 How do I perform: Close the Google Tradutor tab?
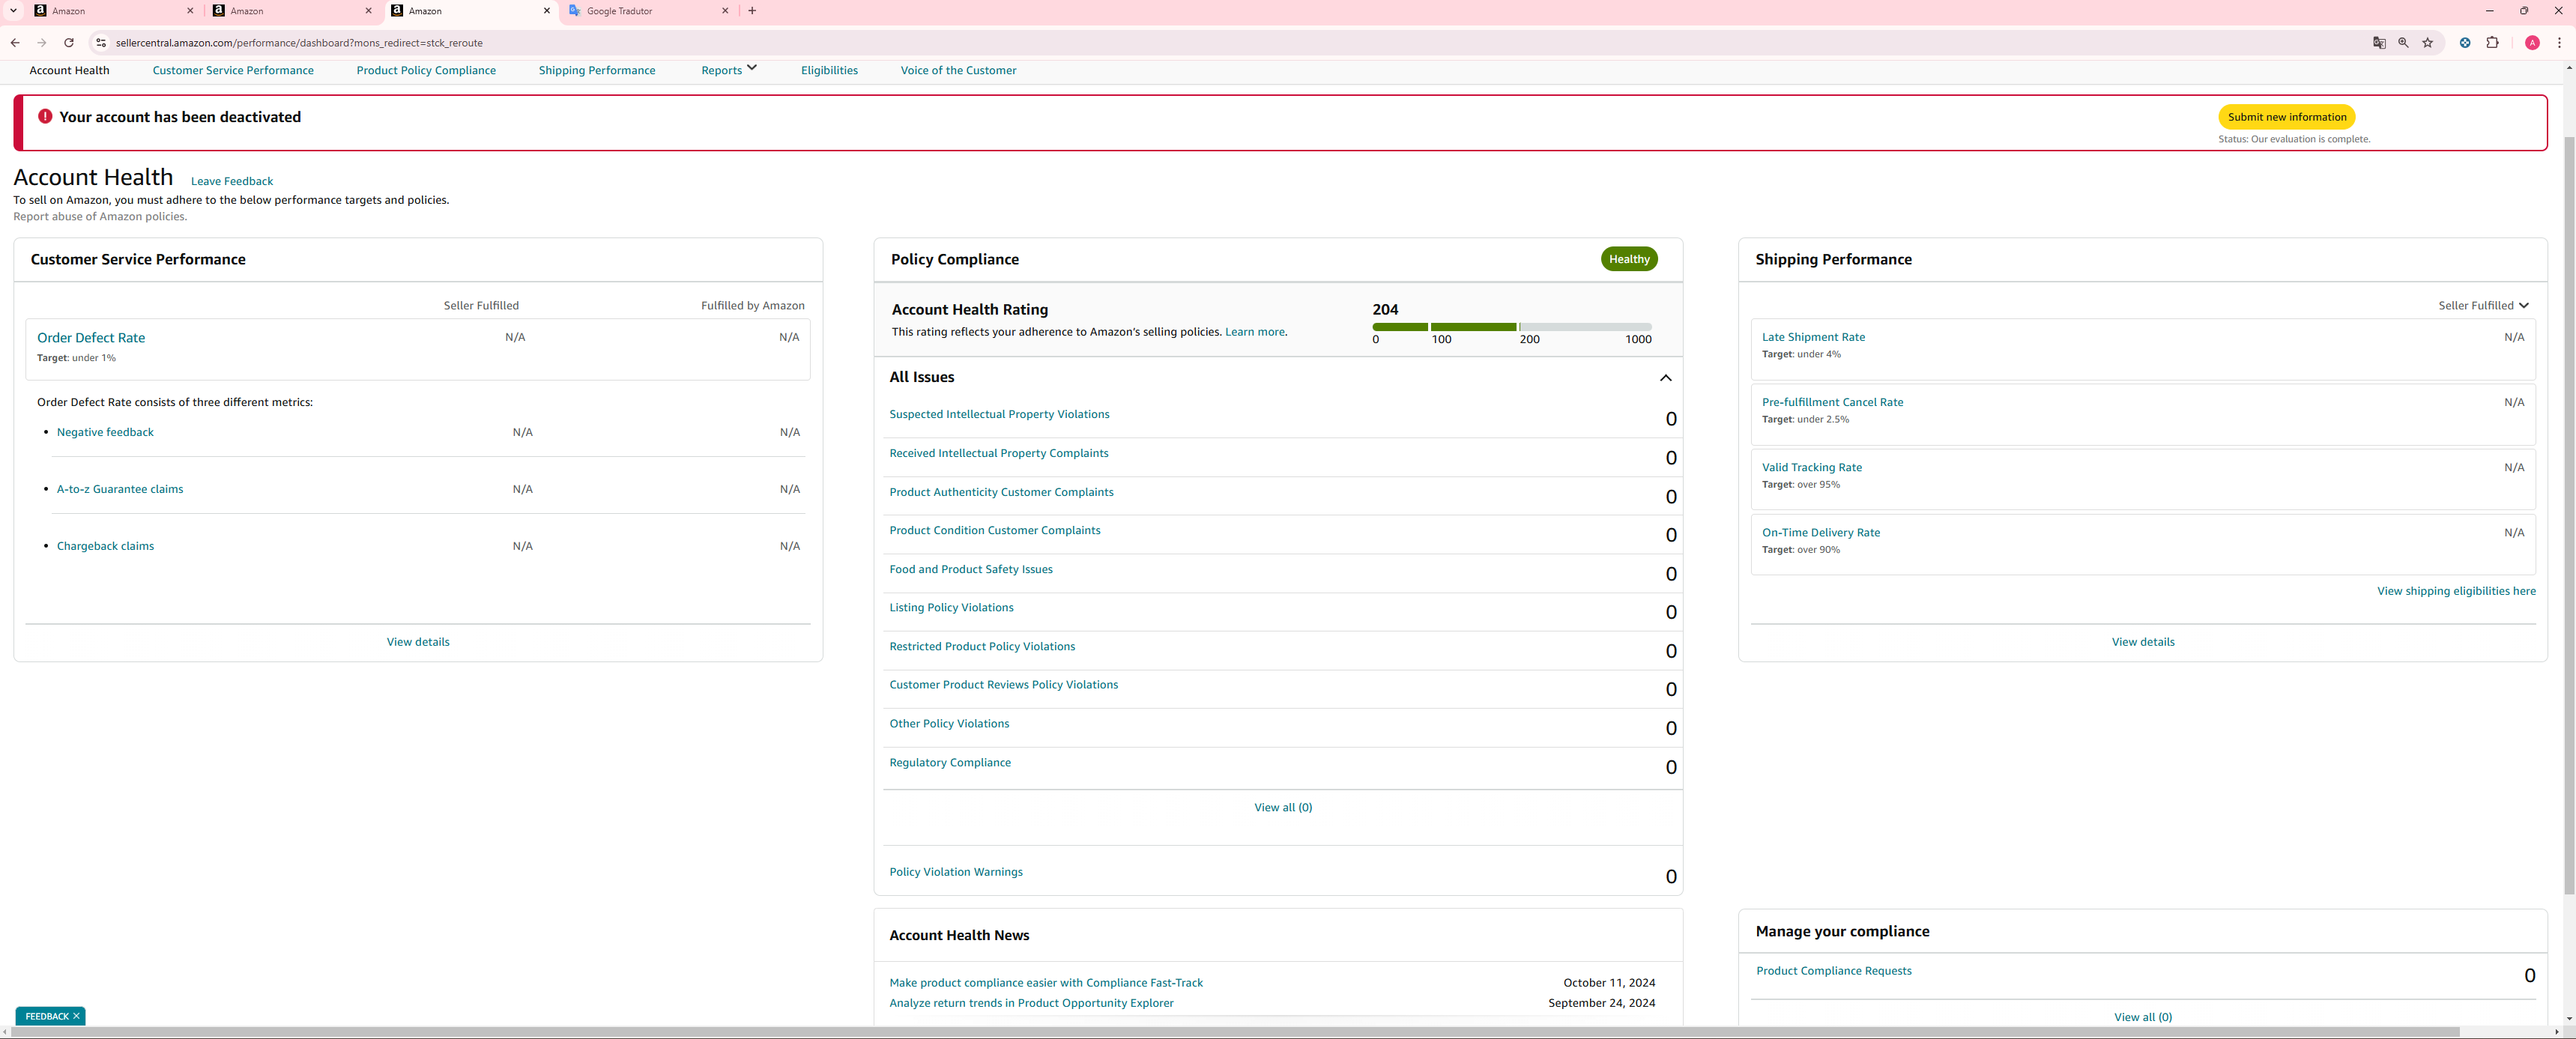(x=725, y=11)
